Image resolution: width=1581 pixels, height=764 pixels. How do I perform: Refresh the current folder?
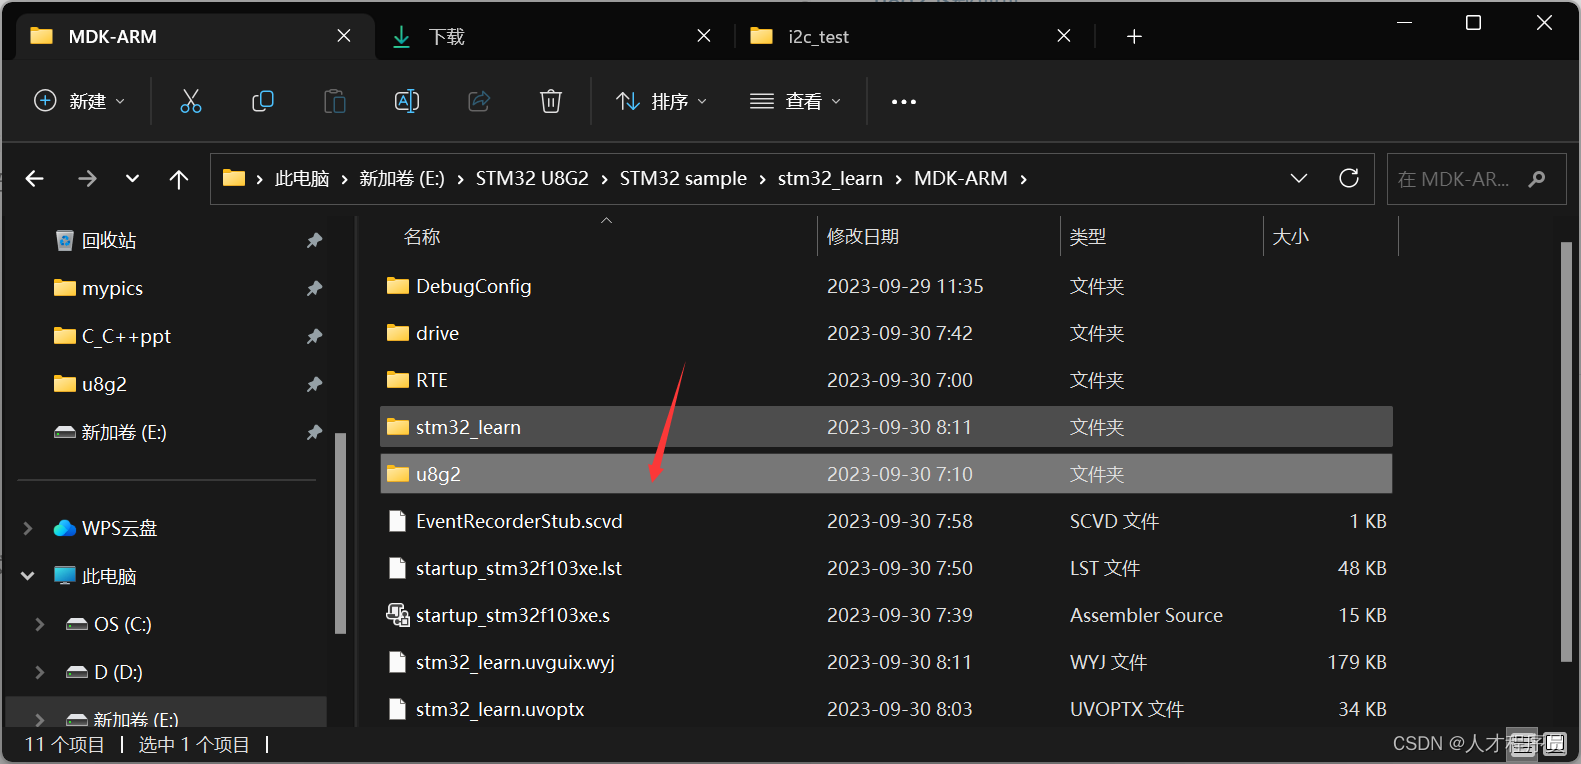[x=1349, y=178]
